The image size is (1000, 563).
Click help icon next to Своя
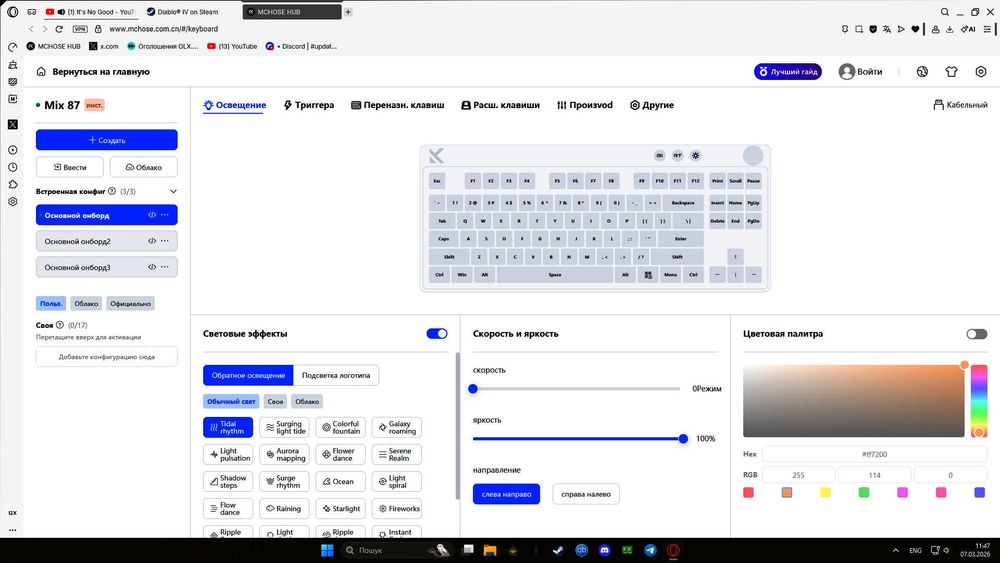coord(60,325)
